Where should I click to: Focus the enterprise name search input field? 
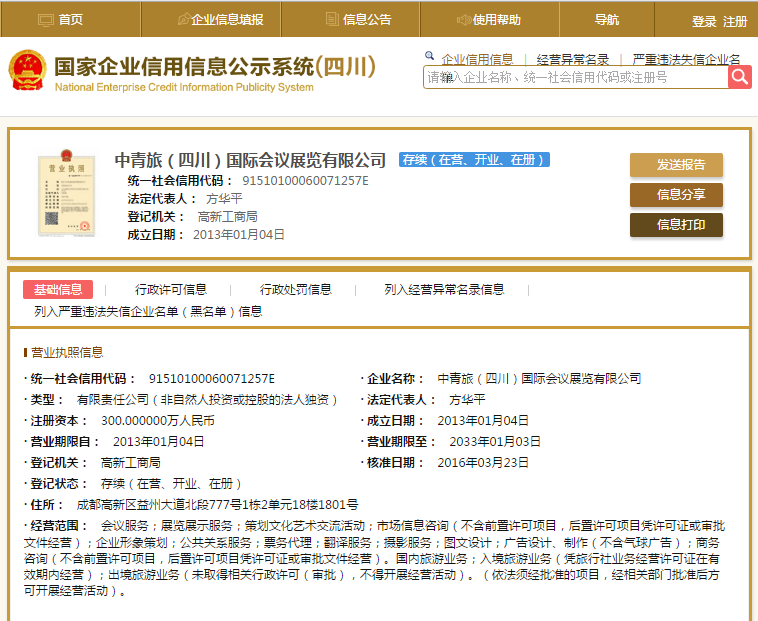pyautogui.click(x=576, y=77)
